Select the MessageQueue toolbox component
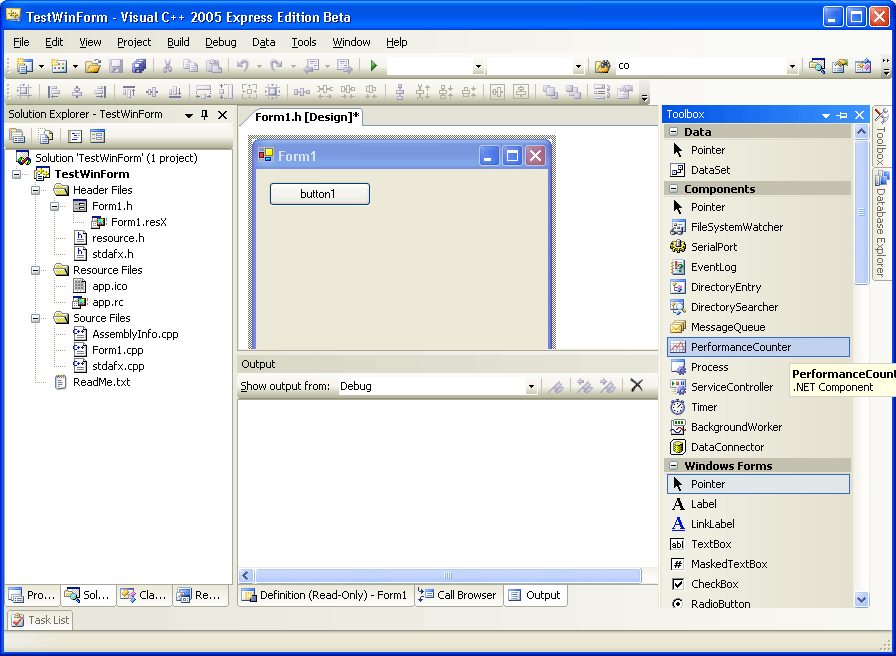The width and height of the screenshot is (896, 656). pos(758,327)
